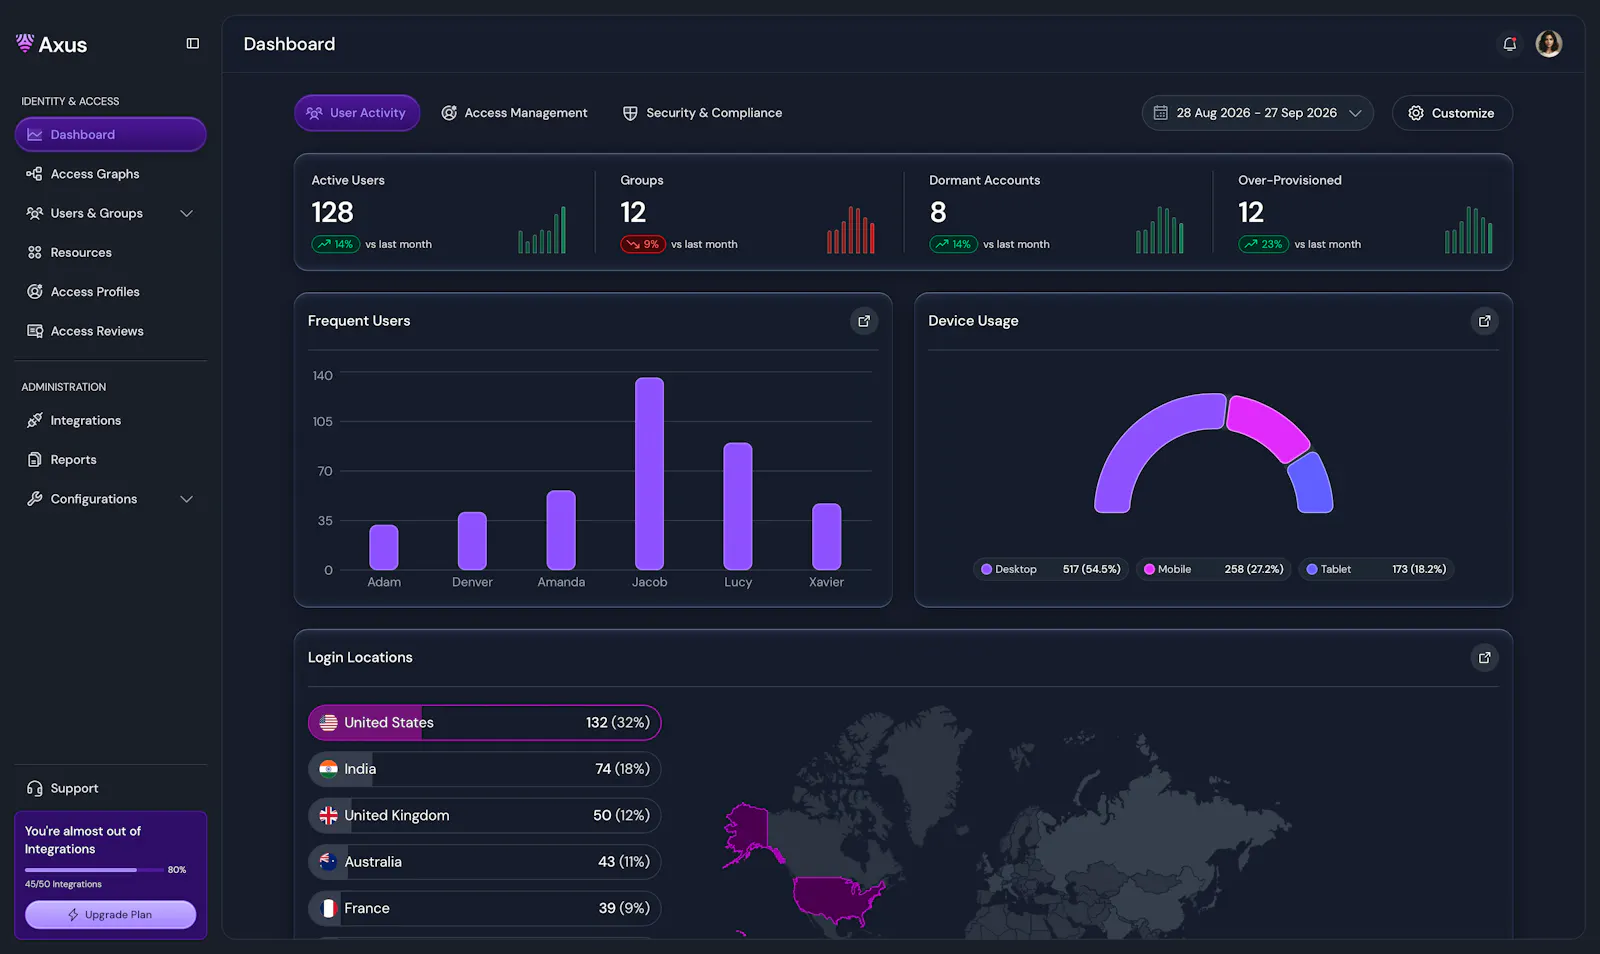Image resolution: width=1600 pixels, height=954 pixels.
Task: Collapse the sidebar panel icon
Action: coord(193,44)
